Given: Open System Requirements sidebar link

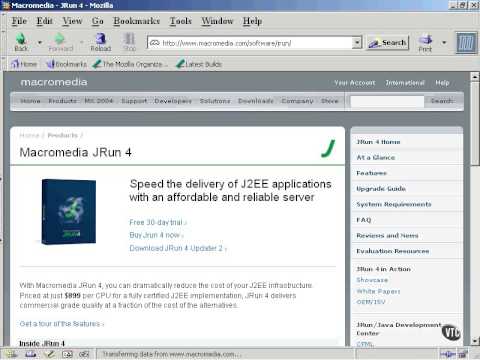Looking at the screenshot, I should 394,204.
